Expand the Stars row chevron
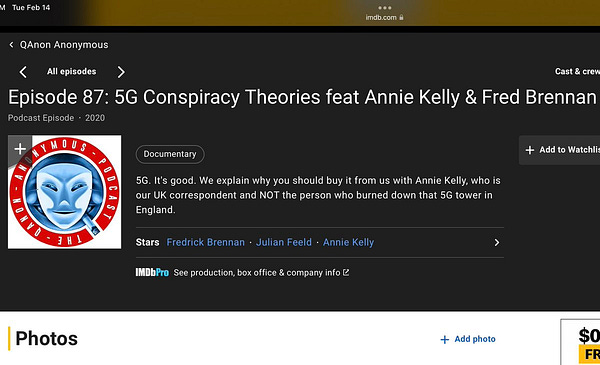This screenshot has height=365, width=600. point(497,243)
